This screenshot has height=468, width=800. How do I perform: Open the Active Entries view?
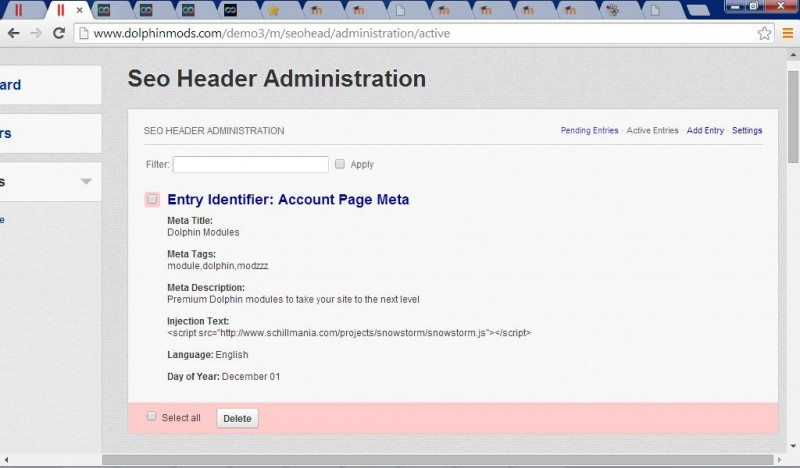pos(653,131)
